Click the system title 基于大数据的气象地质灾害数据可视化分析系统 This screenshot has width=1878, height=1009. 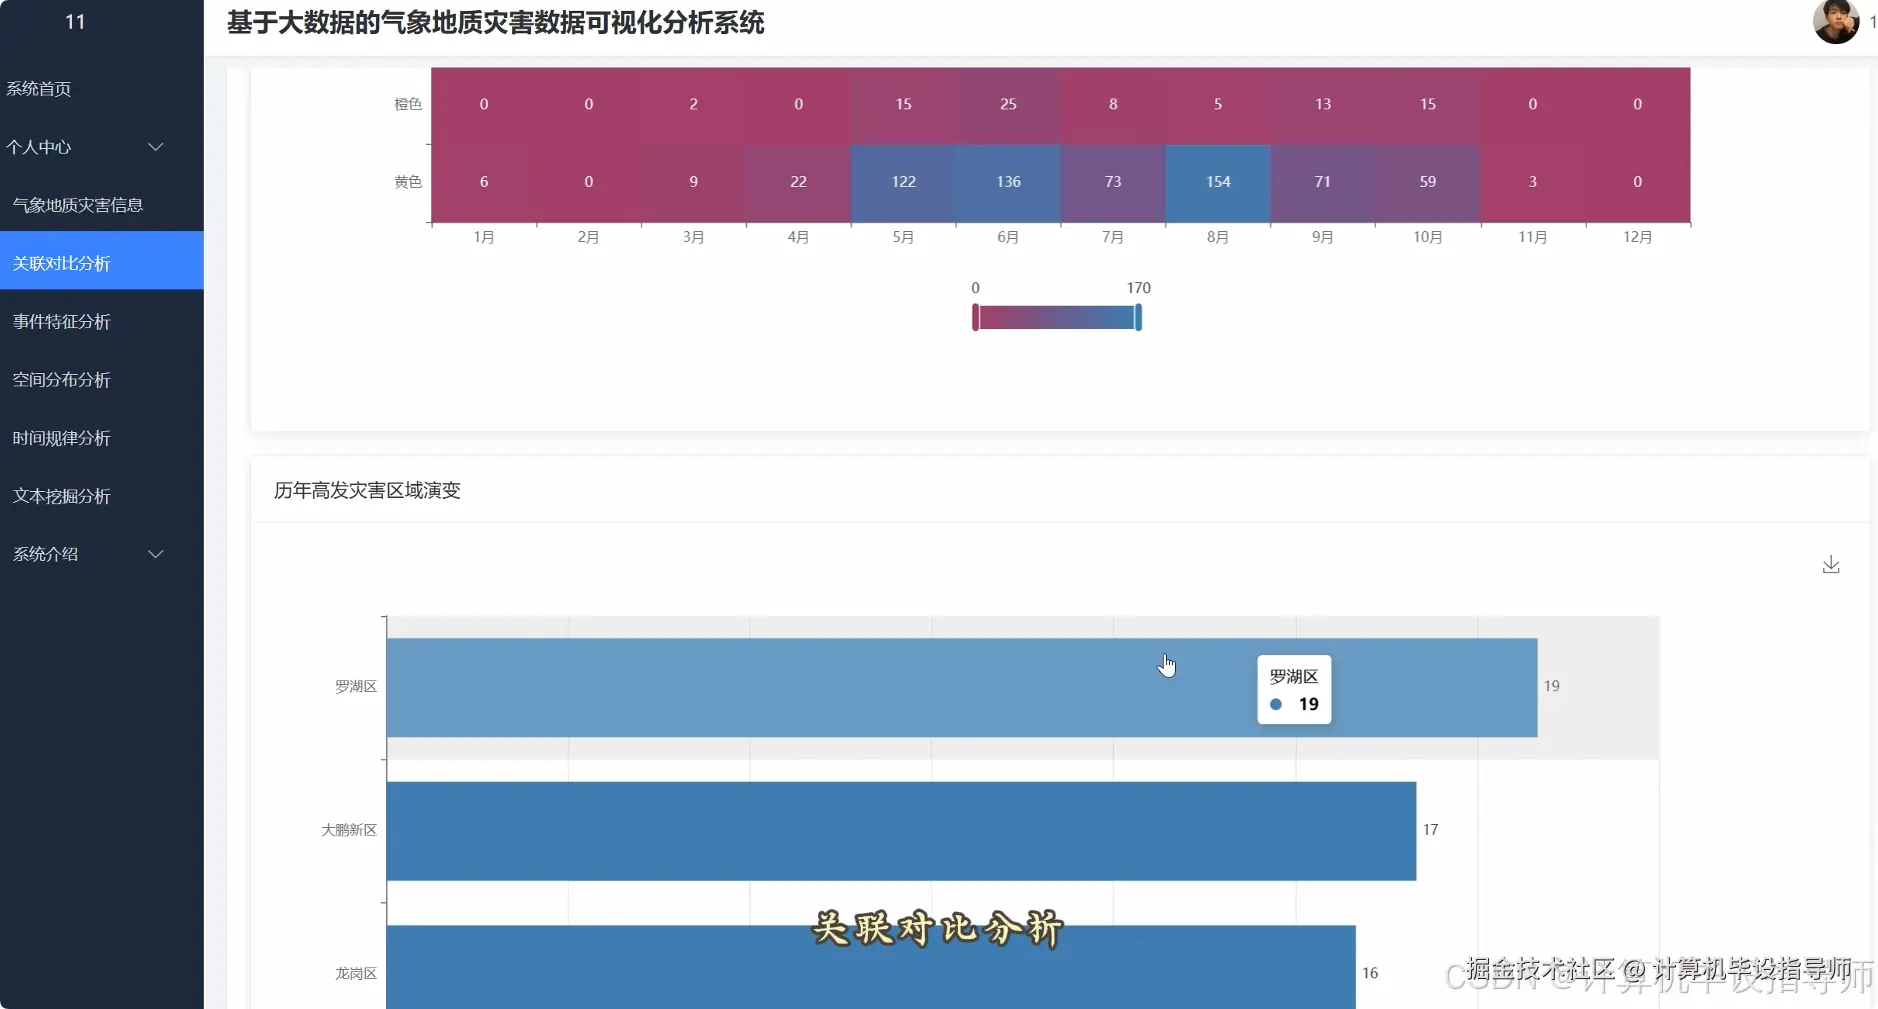click(x=495, y=23)
